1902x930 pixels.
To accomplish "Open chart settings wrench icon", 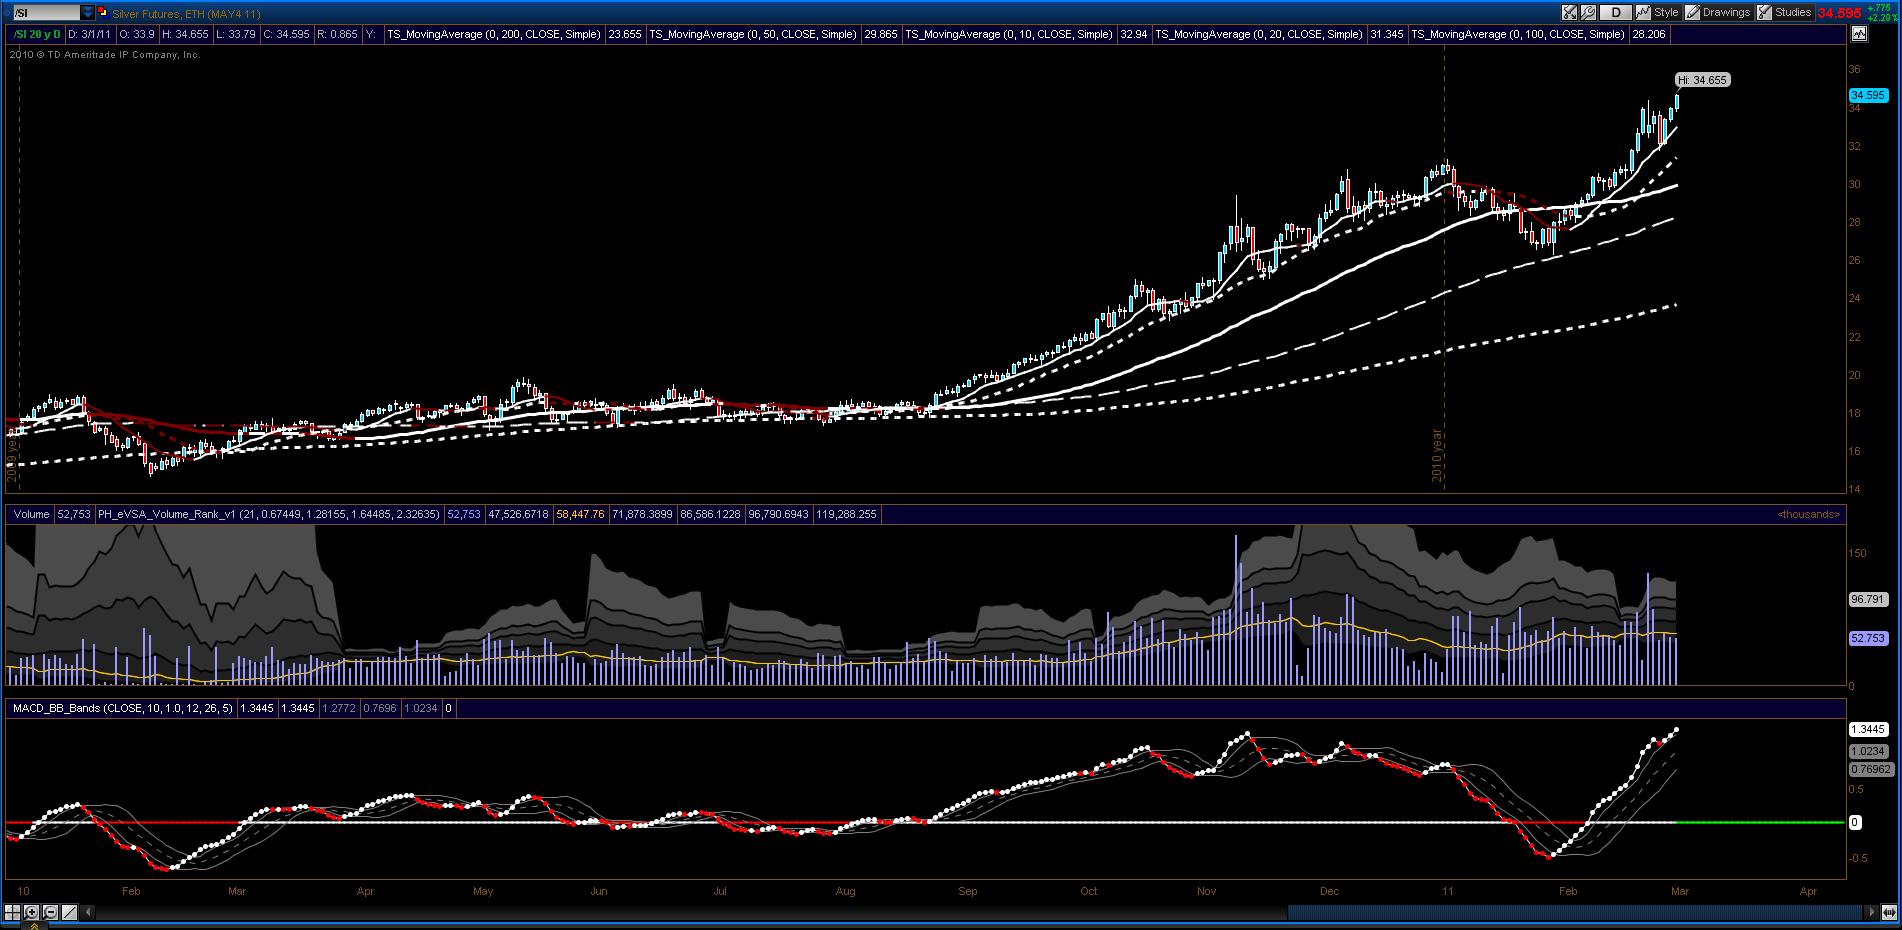I will (1588, 13).
